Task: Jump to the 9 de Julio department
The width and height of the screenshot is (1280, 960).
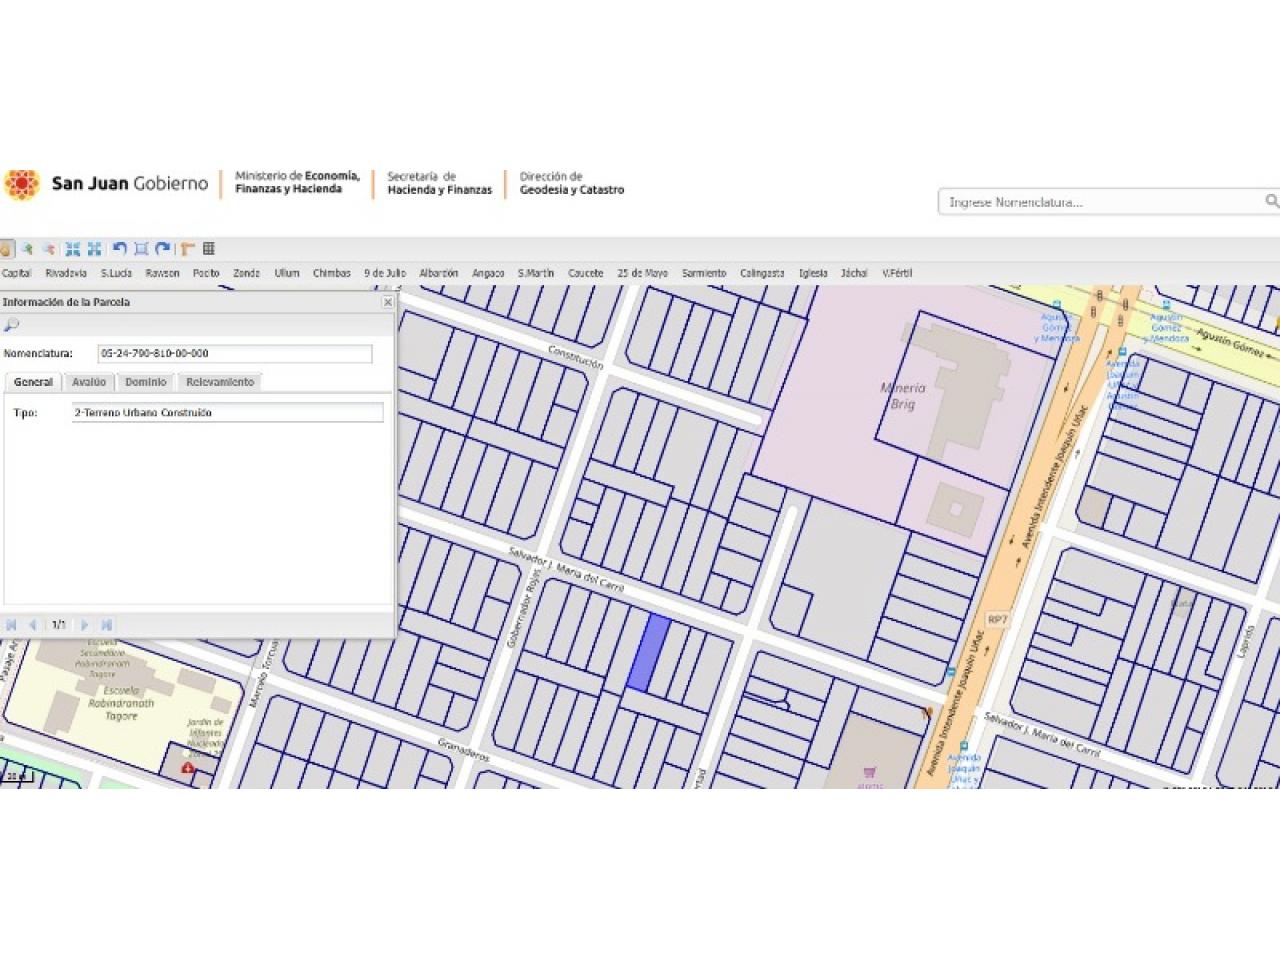Action: pyautogui.click(x=385, y=273)
